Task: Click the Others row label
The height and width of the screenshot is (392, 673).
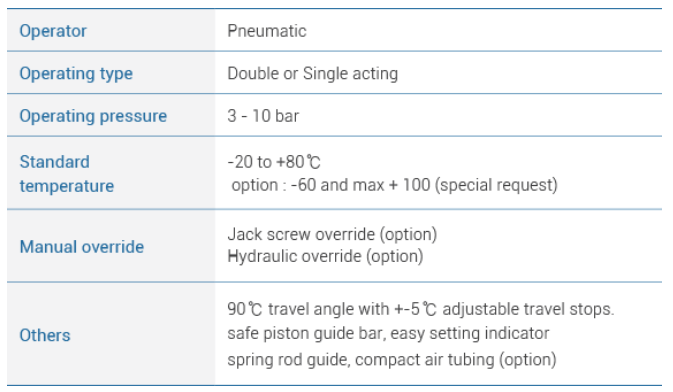Action: 45,335
